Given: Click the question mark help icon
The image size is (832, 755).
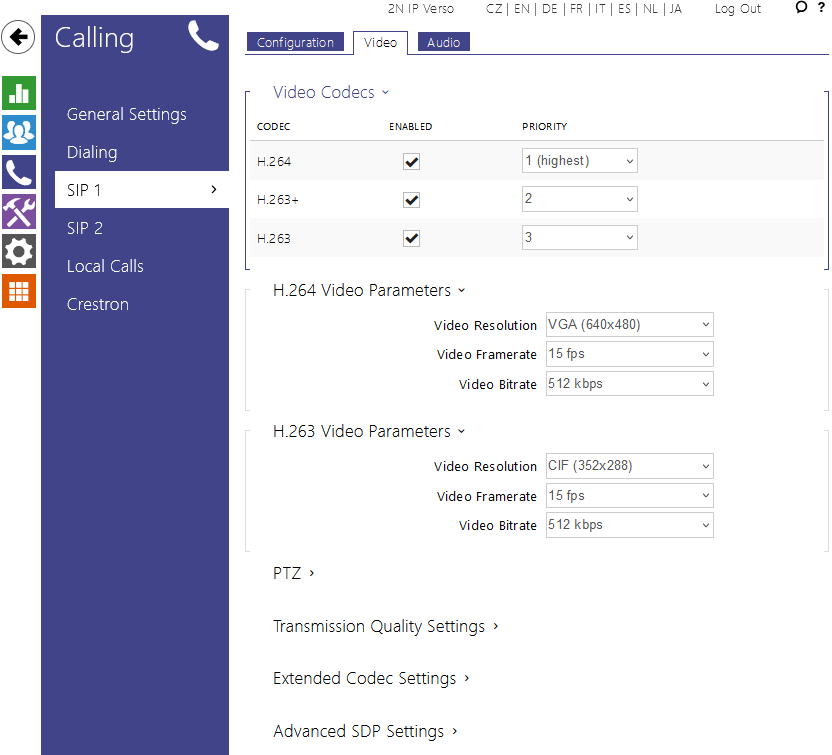Looking at the screenshot, I should [820, 9].
